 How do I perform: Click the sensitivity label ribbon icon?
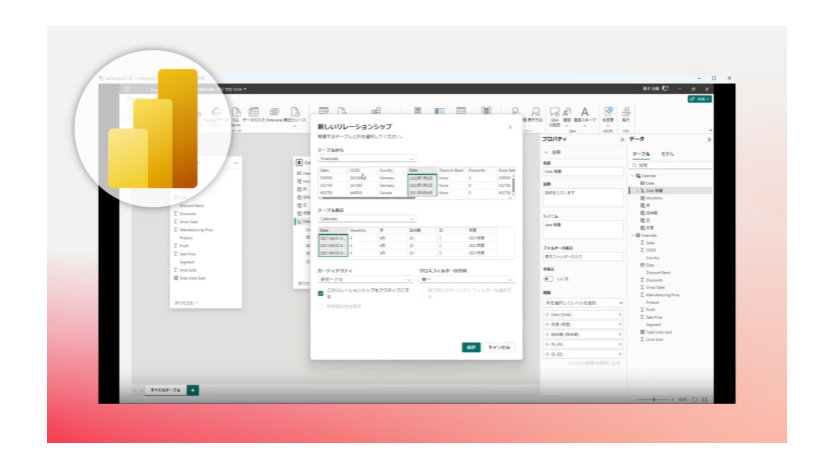point(608,114)
